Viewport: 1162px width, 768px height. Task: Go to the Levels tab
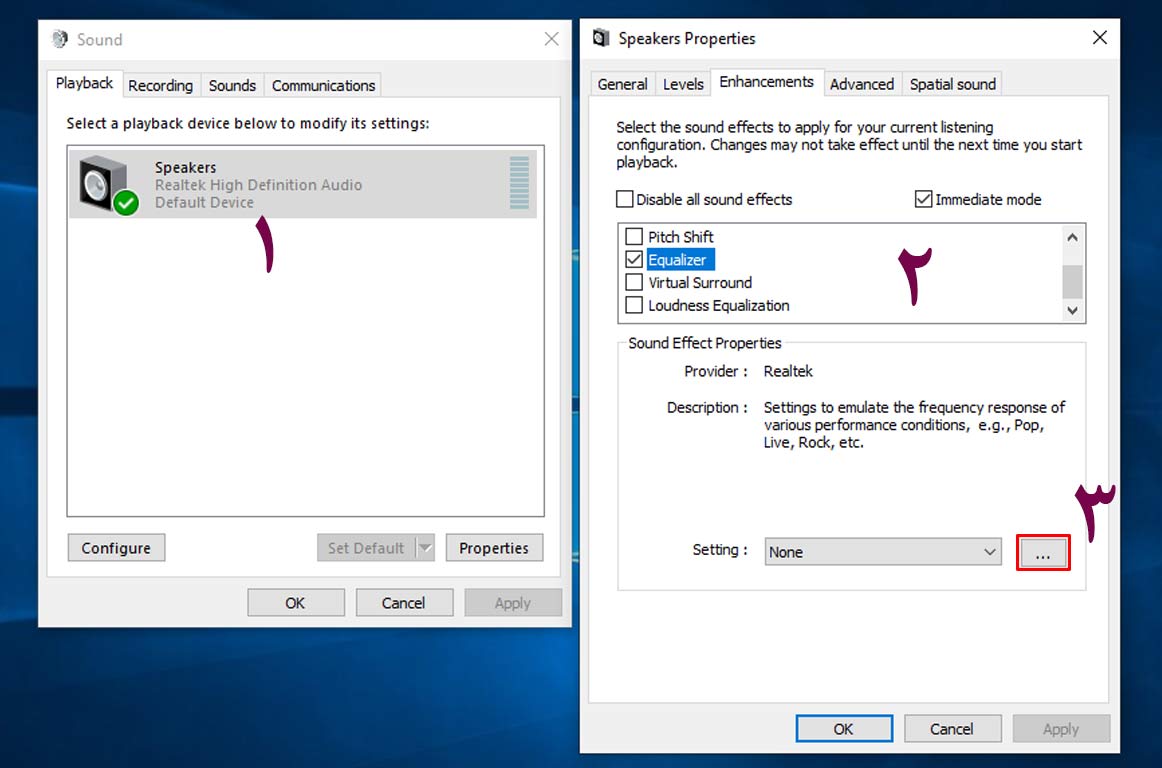click(683, 85)
